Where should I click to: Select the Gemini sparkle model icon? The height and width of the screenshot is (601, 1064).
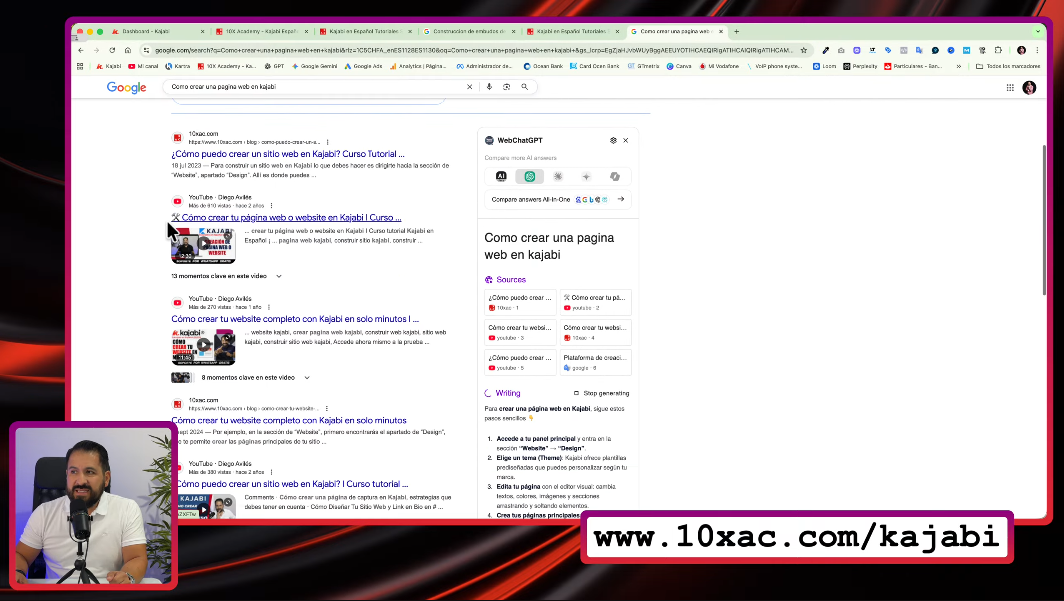coord(586,176)
